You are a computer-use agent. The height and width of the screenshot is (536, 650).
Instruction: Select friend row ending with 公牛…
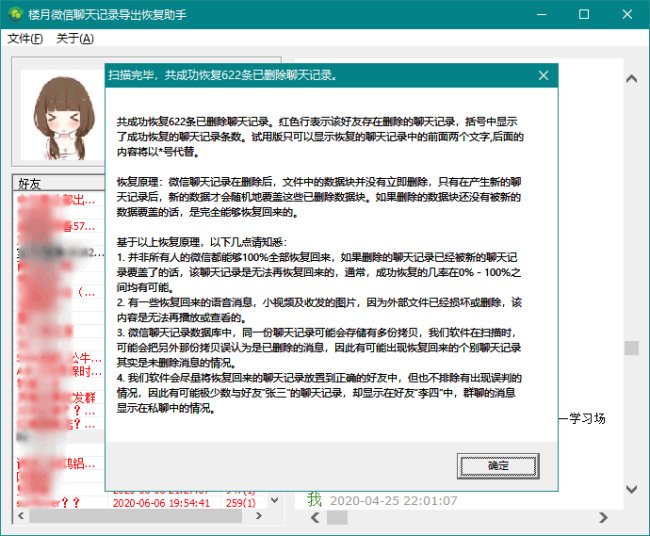click(59, 358)
